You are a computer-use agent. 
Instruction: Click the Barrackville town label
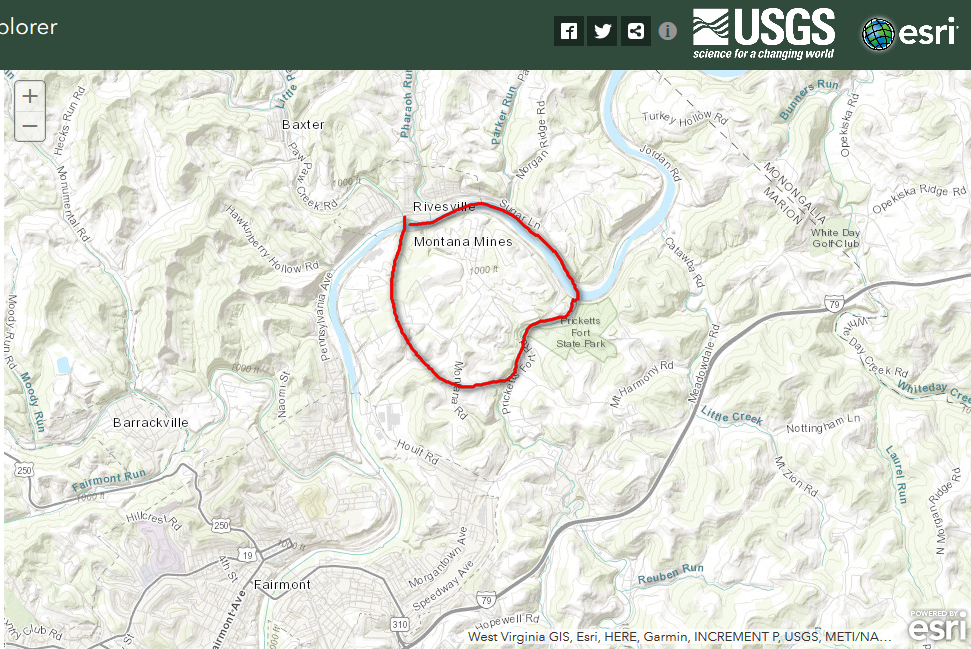point(150,422)
